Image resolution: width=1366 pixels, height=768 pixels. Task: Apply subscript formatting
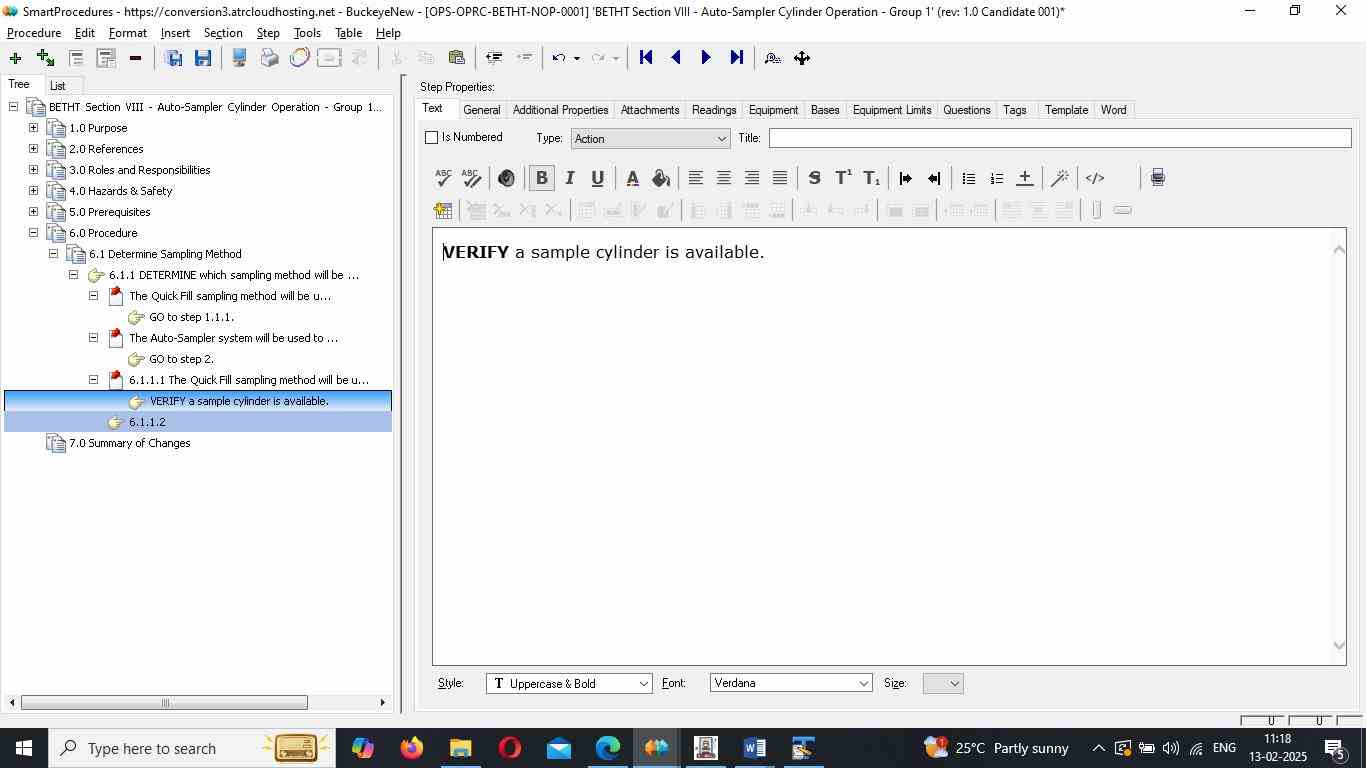coord(871,178)
